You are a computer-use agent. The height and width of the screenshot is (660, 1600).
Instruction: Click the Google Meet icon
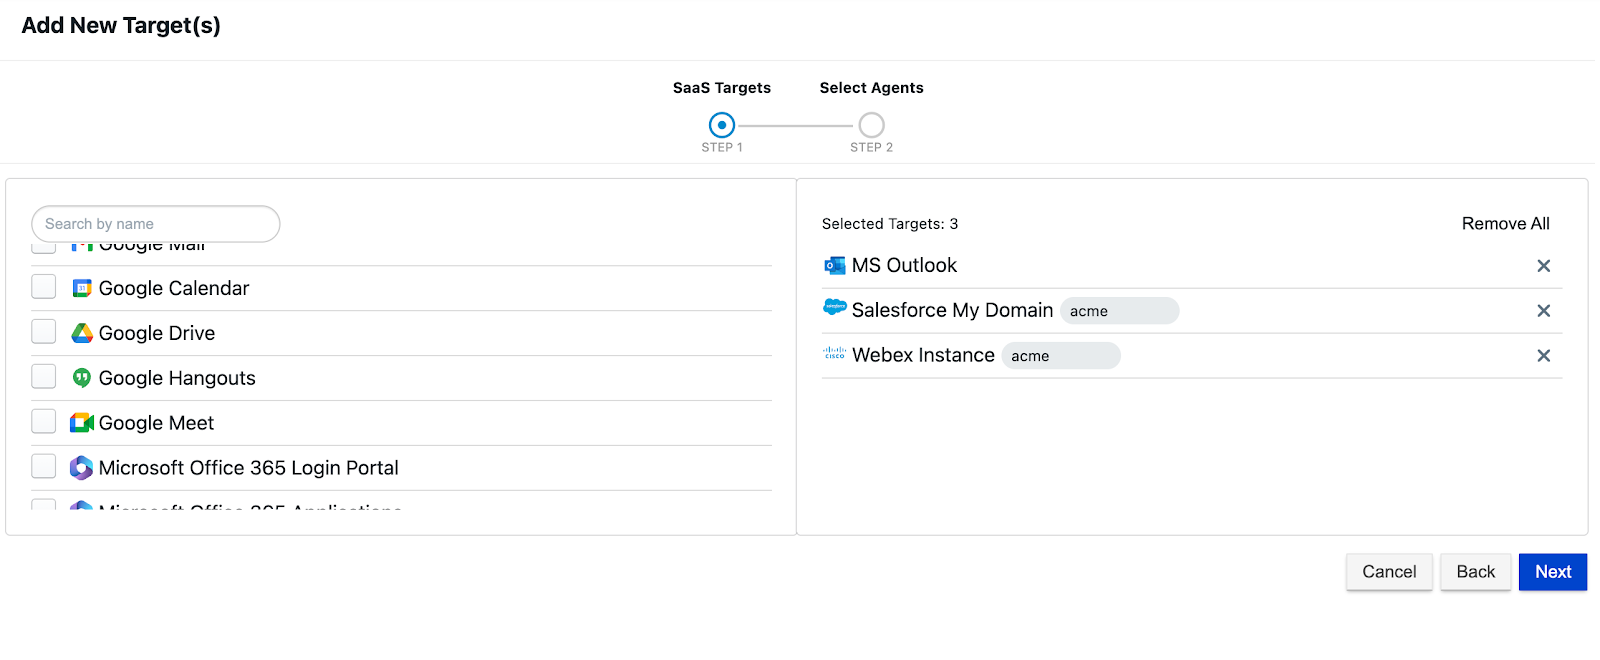pos(82,423)
